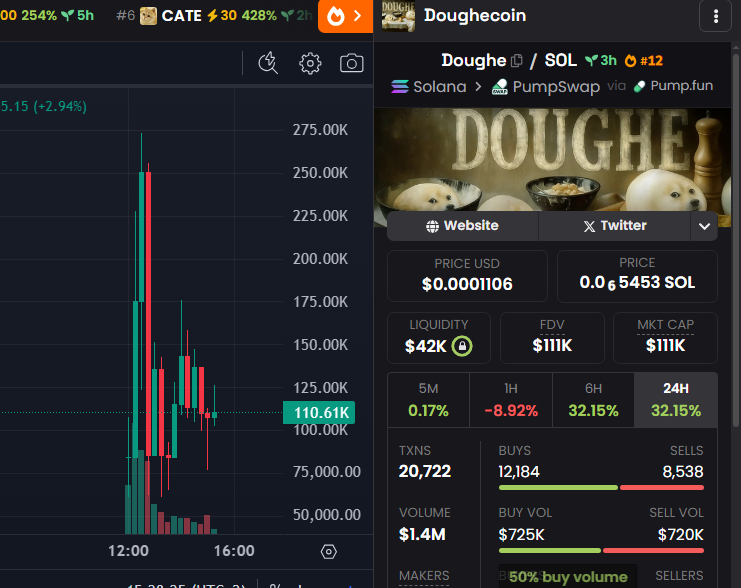Open the token Website link
741x588 pixels.
(x=462, y=225)
